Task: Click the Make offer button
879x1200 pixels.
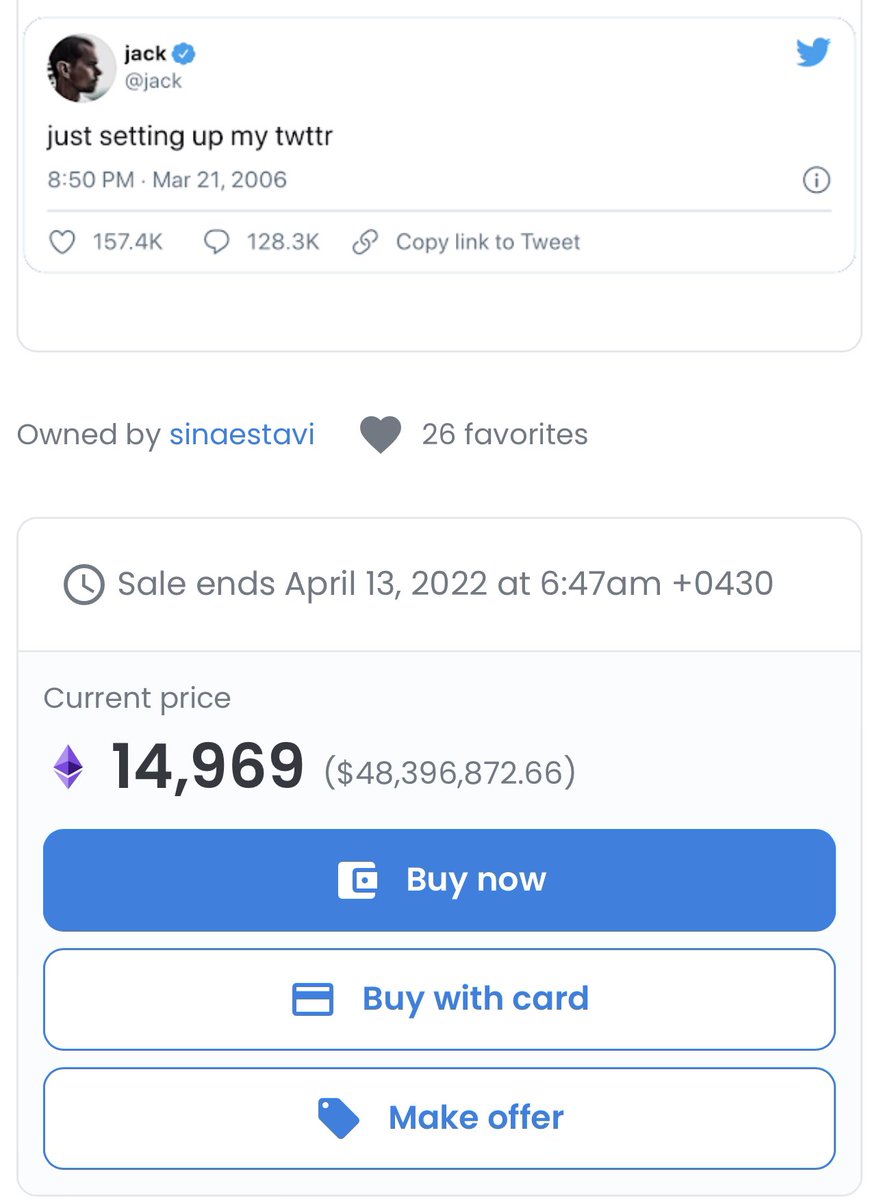Action: (439, 1118)
